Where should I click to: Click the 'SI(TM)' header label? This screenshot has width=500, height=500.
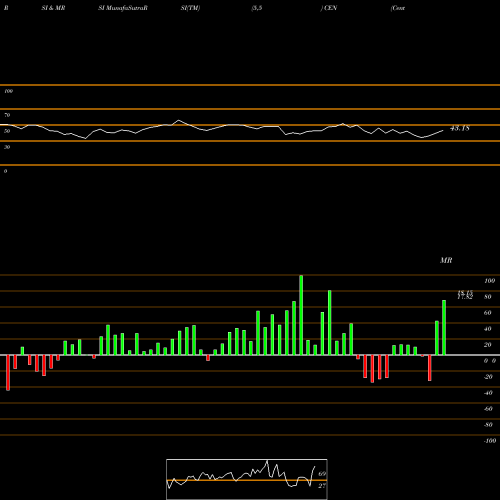[190, 8]
